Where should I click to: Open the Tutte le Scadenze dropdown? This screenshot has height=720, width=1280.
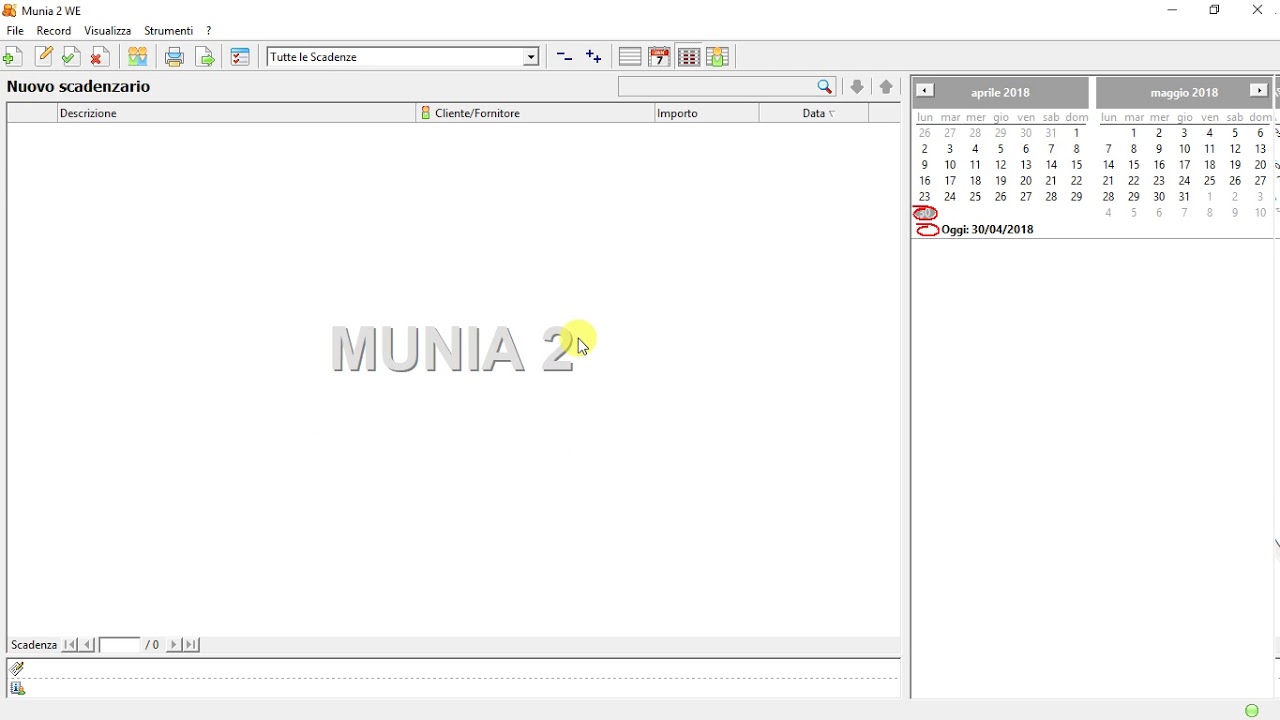[x=531, y=57]
